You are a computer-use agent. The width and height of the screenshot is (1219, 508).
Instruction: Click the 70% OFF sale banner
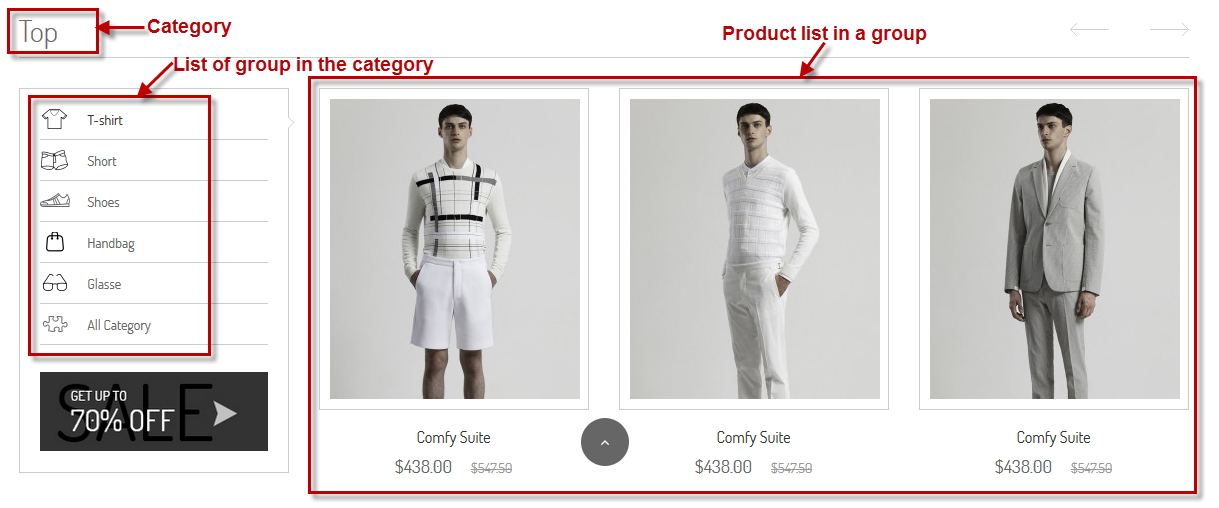(x=154, y=411)
